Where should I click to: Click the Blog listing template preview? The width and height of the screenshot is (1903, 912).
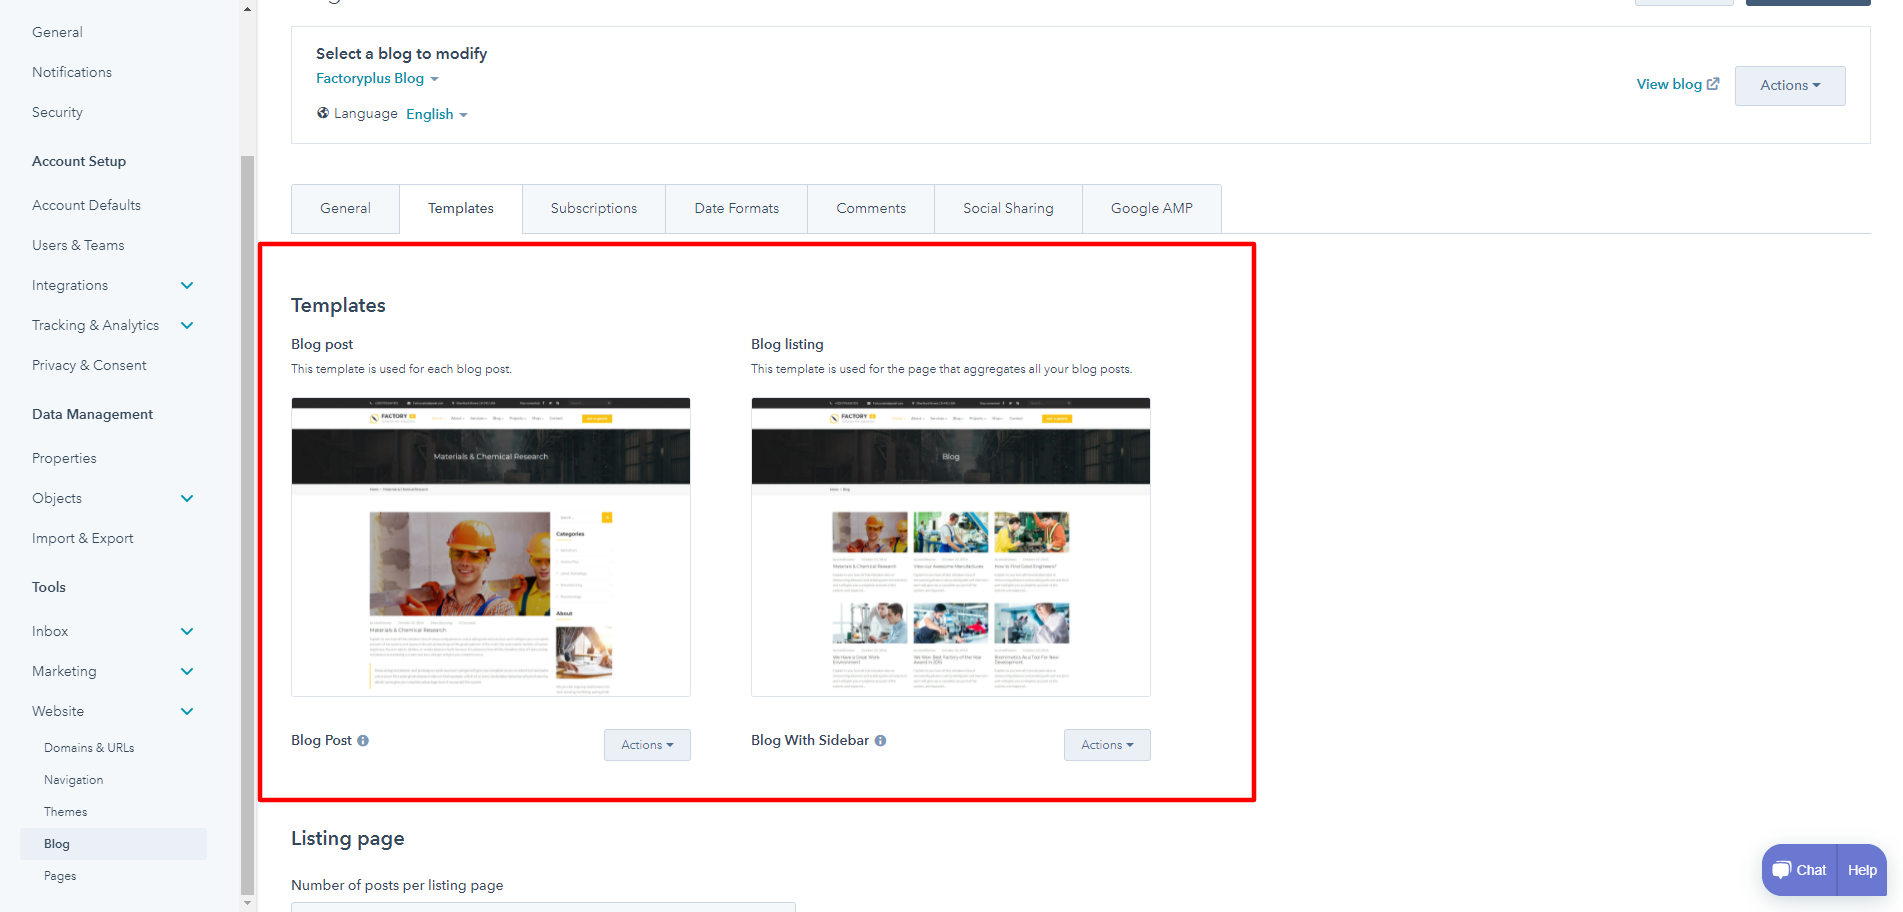(x=951, y=547)
